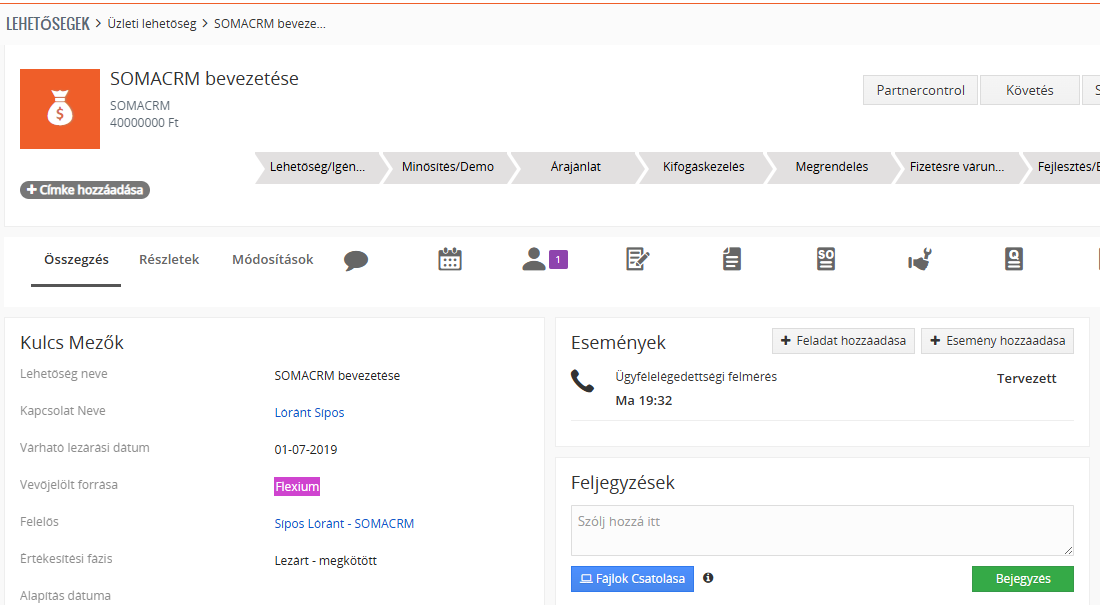Viewport: 1100px width, 605px height.
Task: Open the quotes Q icon tab
Action: pos(1013,260)
